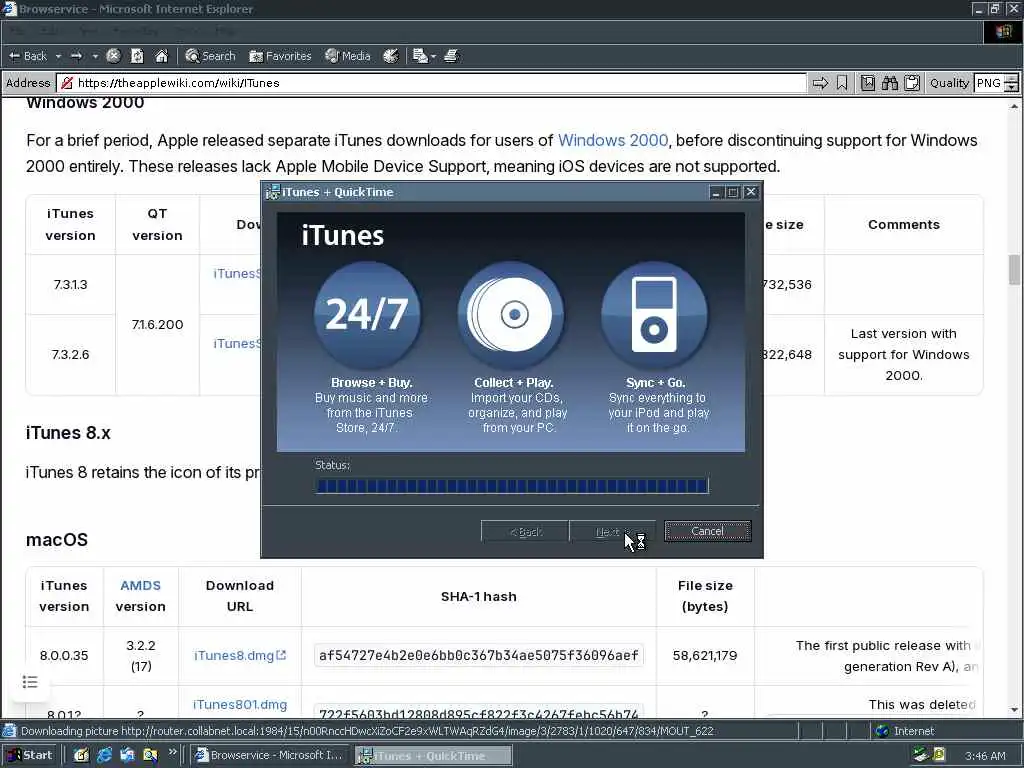Click the table of contents list icon
Image resolution: width=1024 pixels, height=768 pixels.
point(30,682)
